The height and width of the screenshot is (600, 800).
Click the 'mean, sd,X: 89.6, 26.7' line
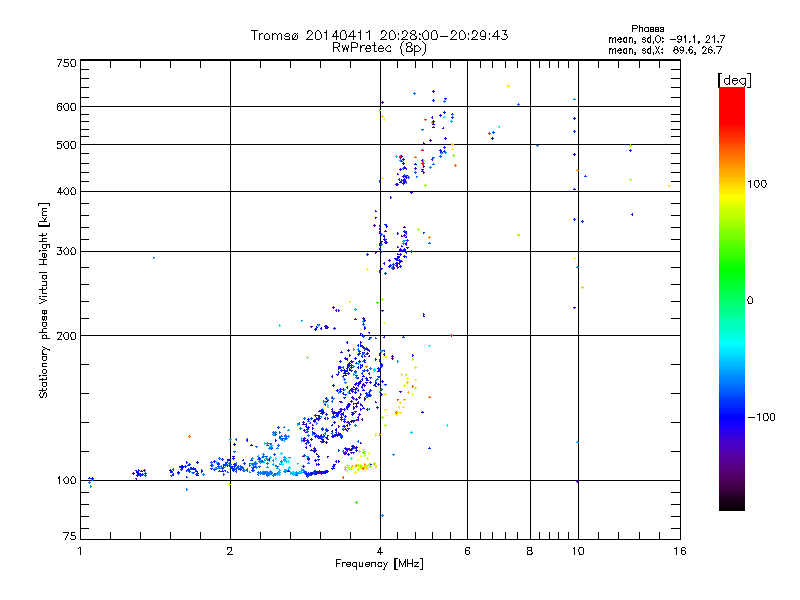(x=665, y=50)
